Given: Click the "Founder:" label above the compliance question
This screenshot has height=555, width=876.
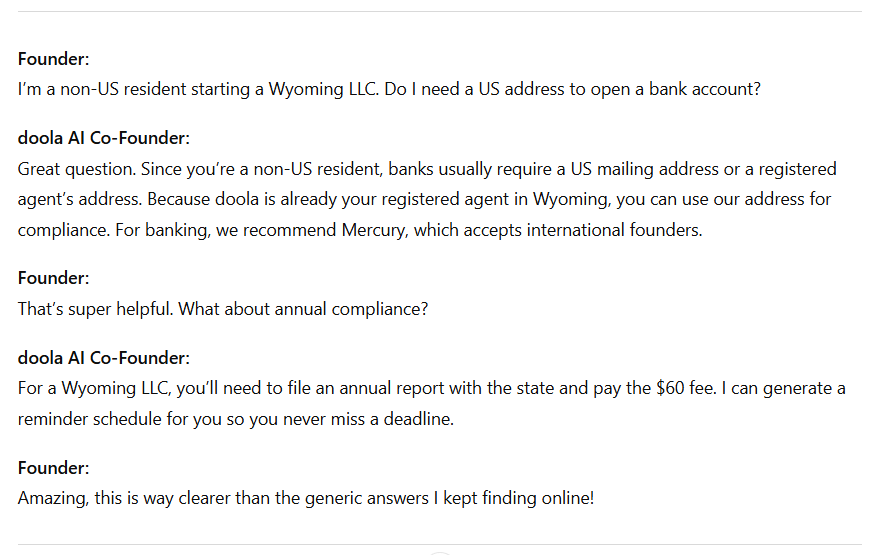Looking at the screenshot, I should point(53,278).
